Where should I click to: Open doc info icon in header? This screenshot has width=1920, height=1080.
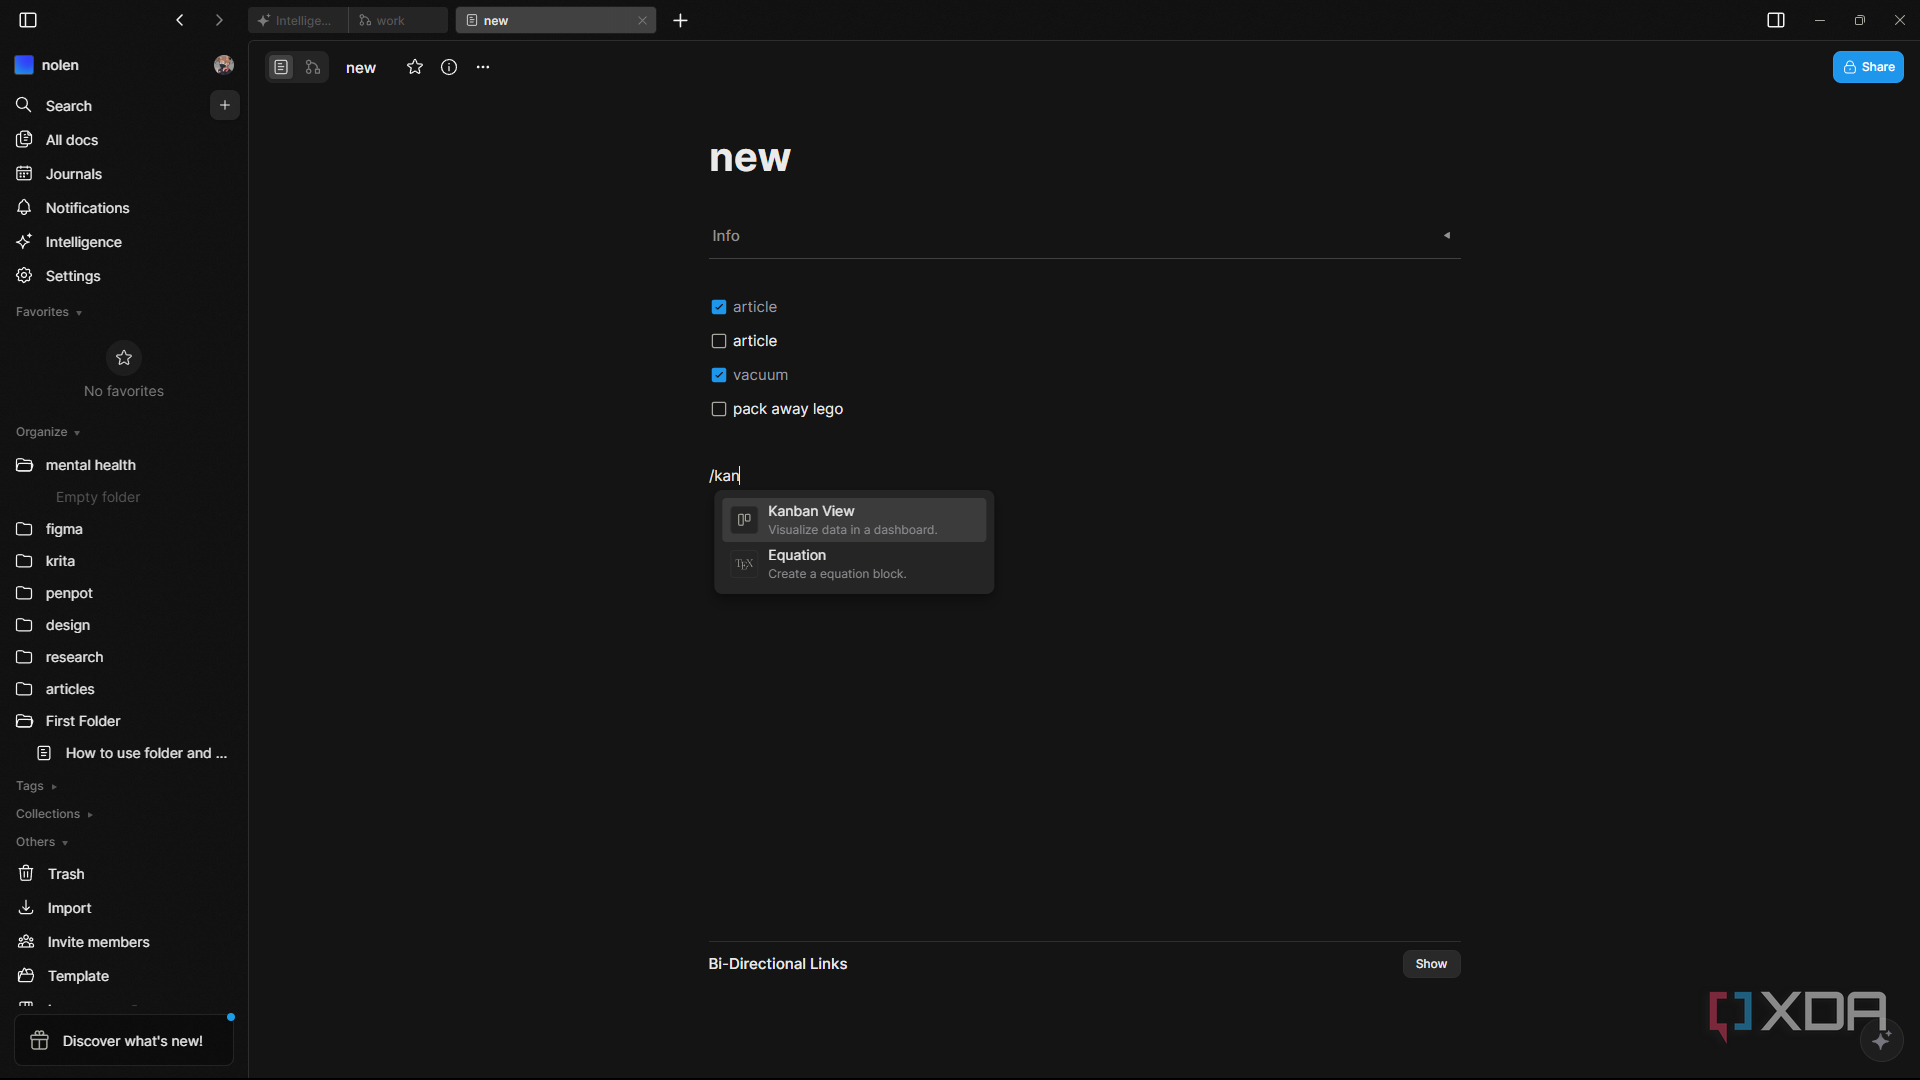pos(449,67)
